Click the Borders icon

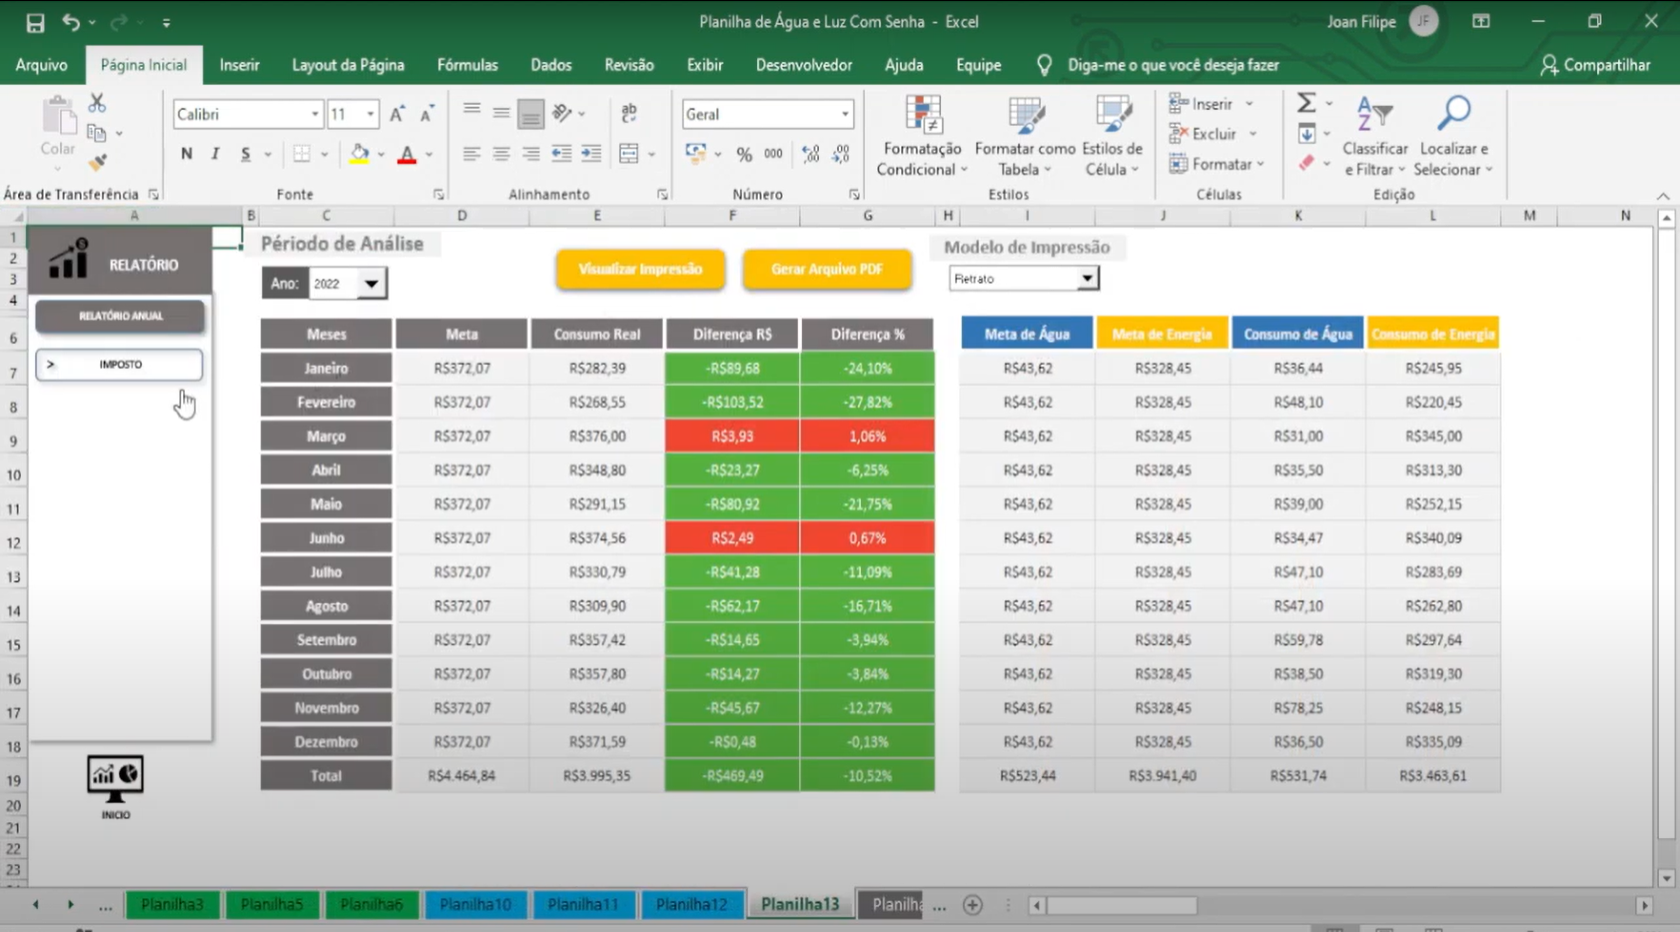pyautogui.click(x=301, y=154)
